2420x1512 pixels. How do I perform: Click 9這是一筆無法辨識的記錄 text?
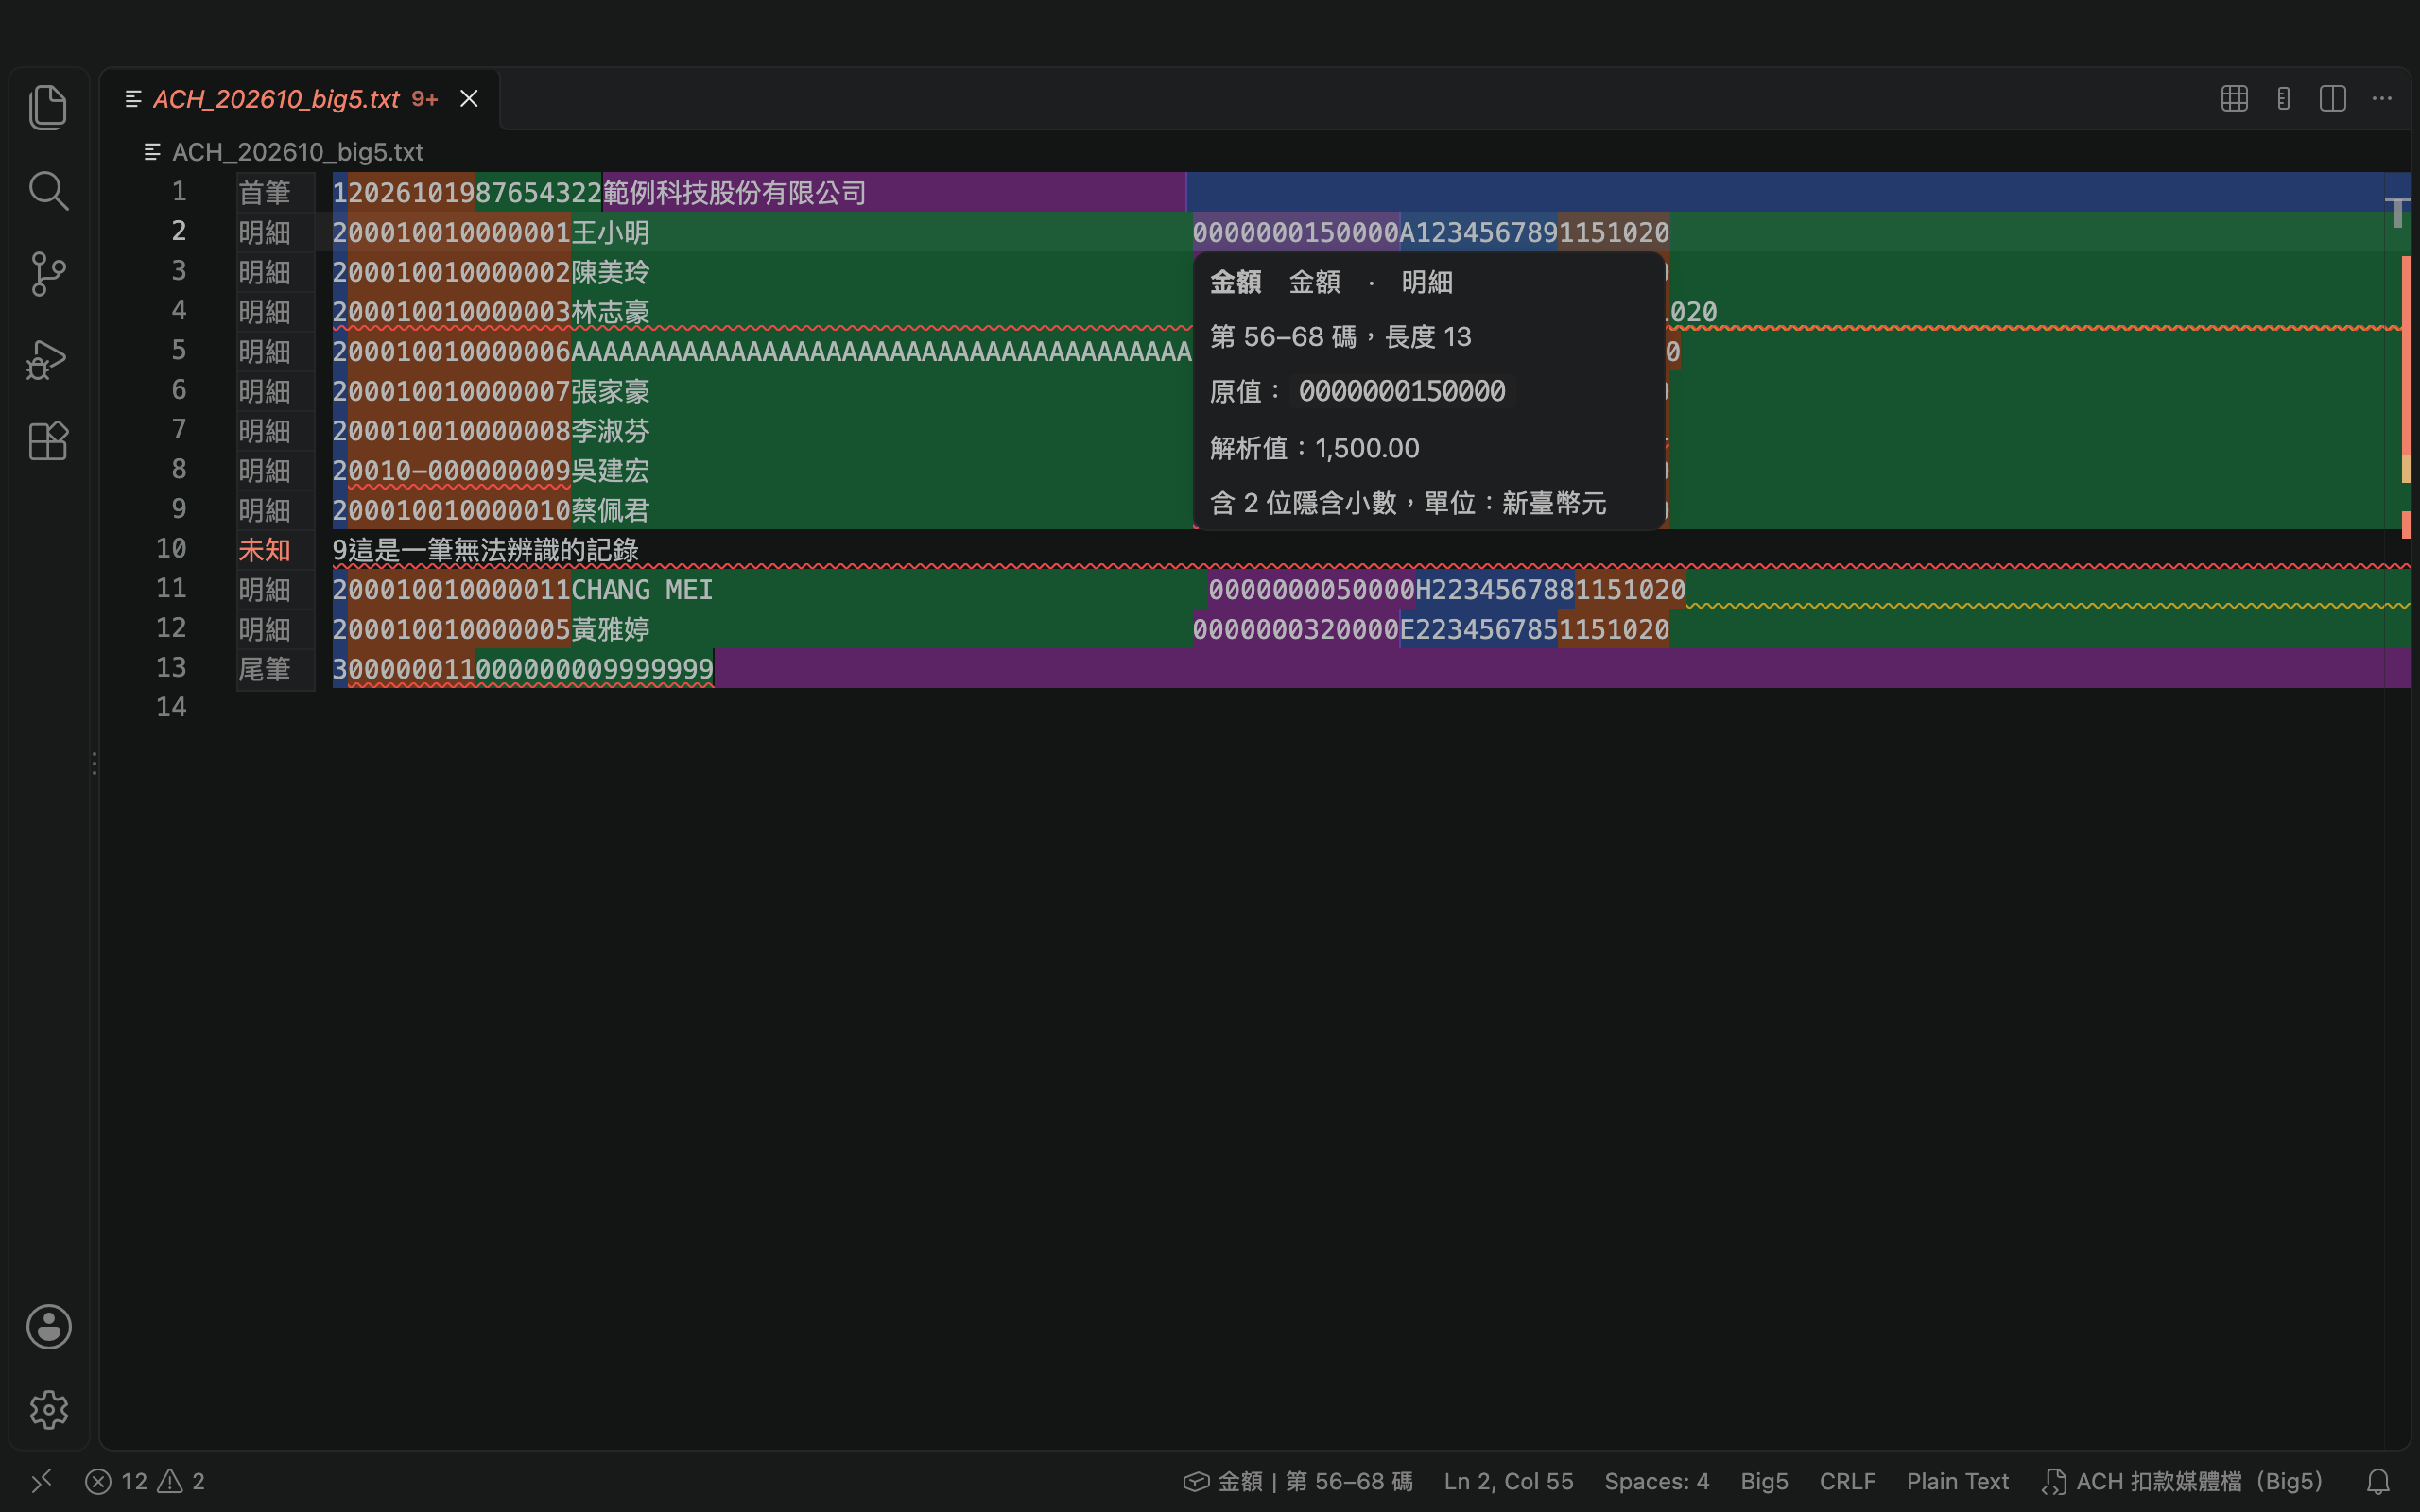(x=485, y=549)
